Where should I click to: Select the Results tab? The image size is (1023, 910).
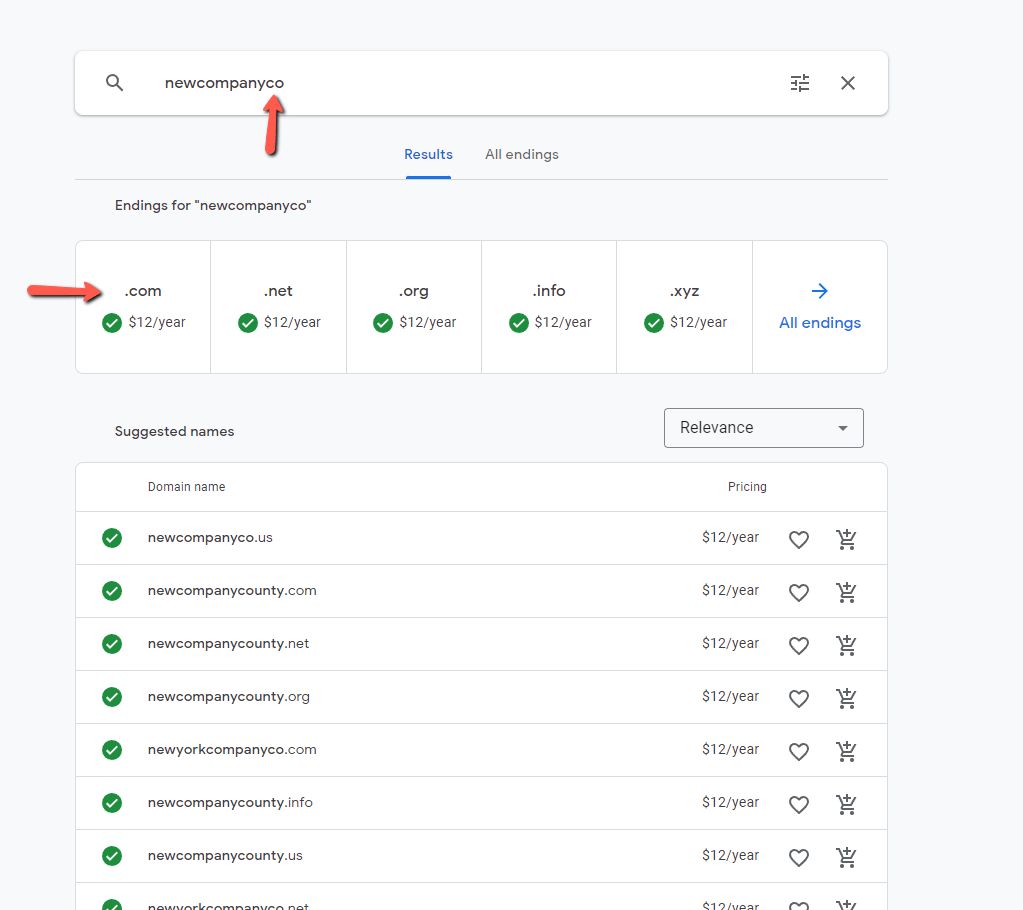click(x=428, y=155)
